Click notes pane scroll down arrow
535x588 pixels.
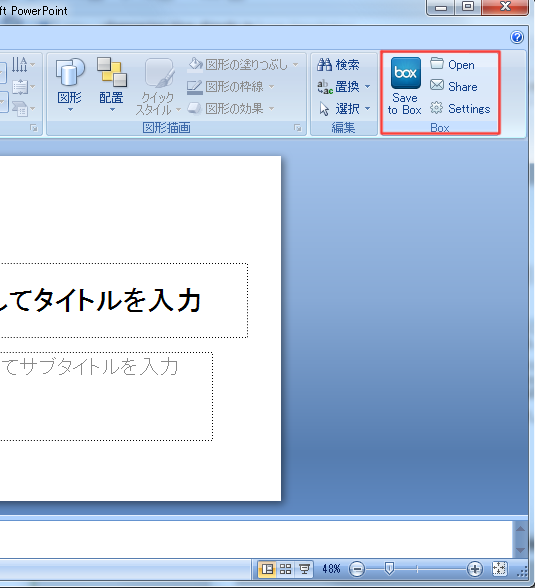point(520,550)
